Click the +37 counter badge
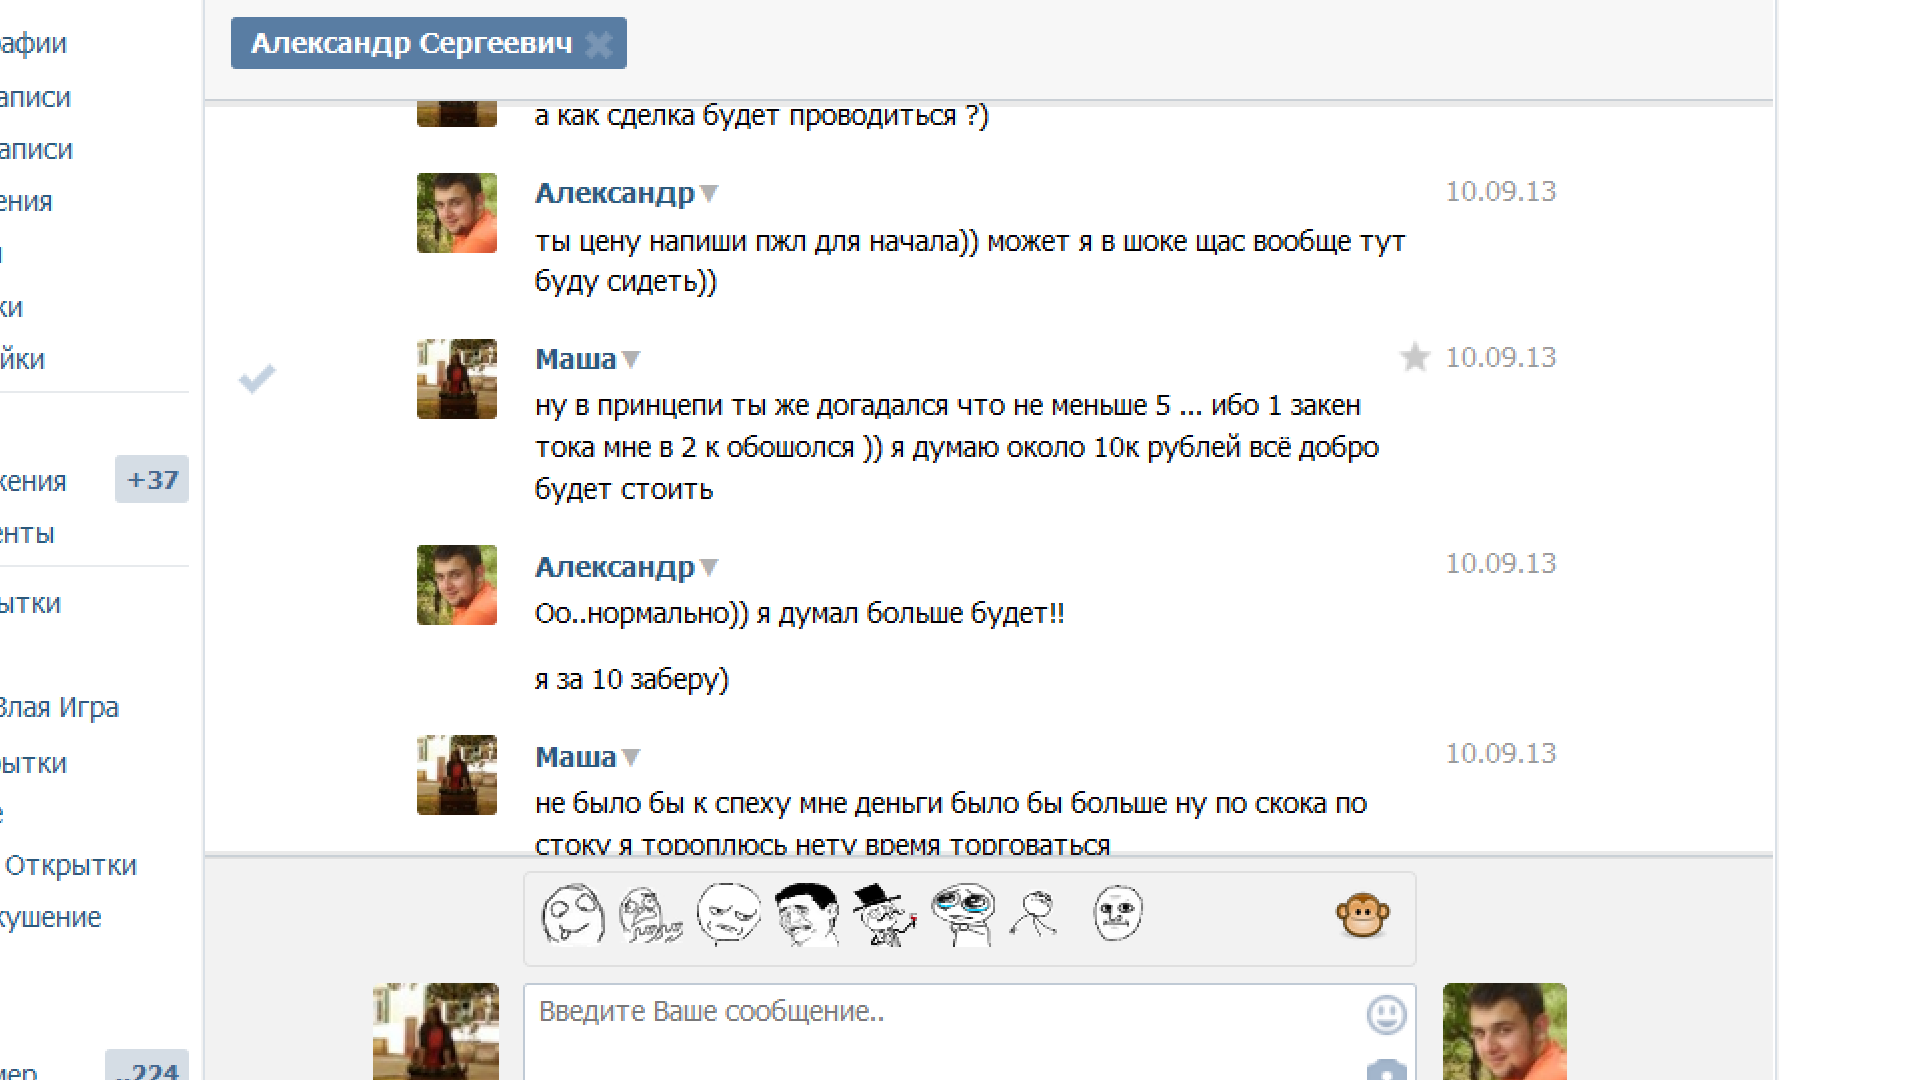Viewport: 1920px width, 1080px height. click(151, 480)
